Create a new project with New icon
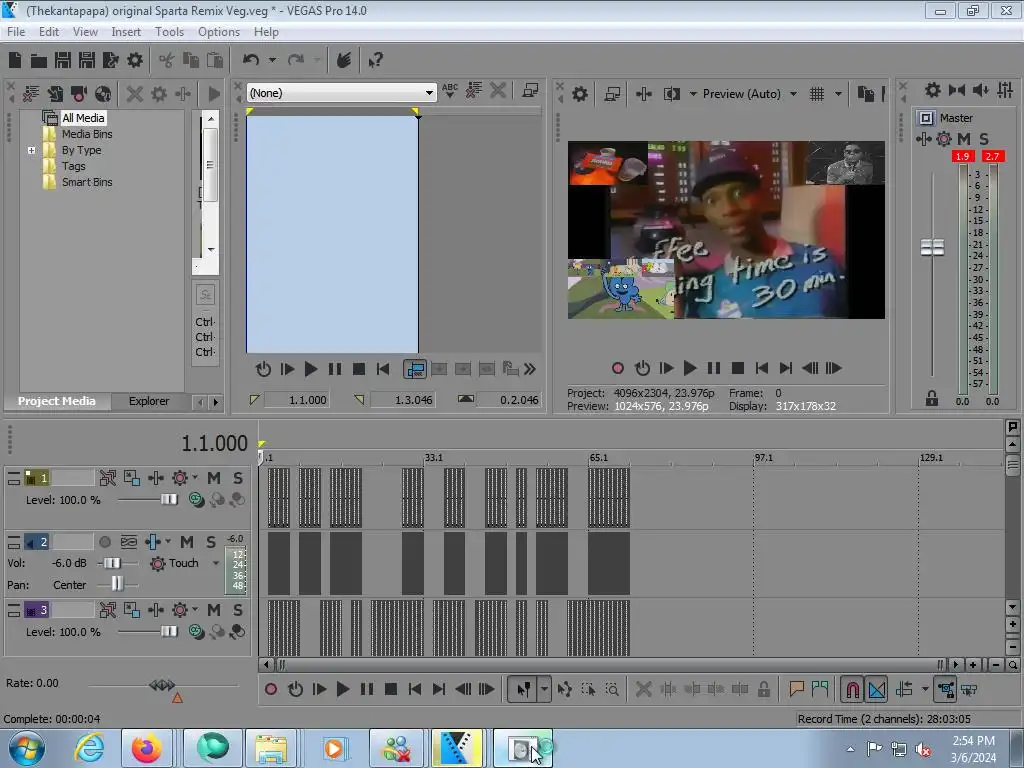This screenshot has width=1024, height=768. pos(15,61)
